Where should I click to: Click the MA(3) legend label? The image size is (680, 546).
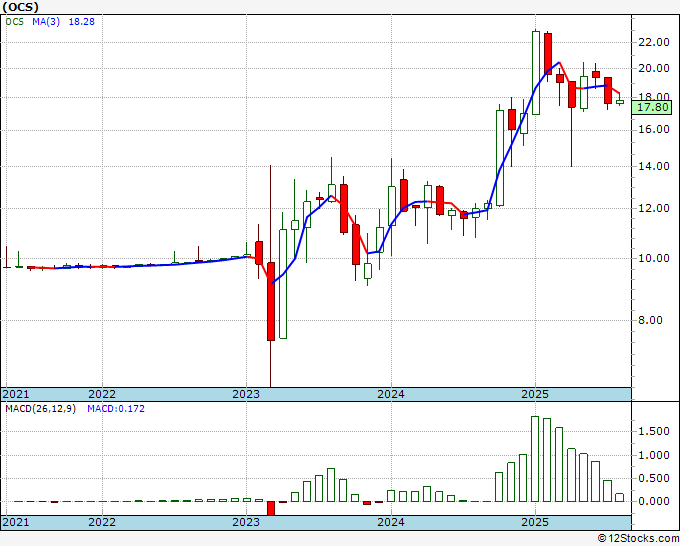[x=46, y=22]
